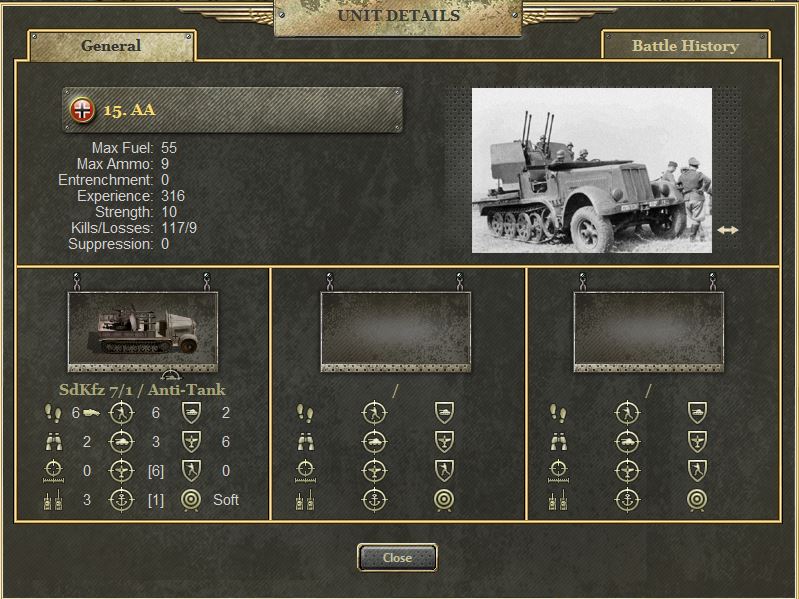Click the naval attack anchor icon beside value [1]
This screenshot has width=799, height=599.
(x=121, y=500)
